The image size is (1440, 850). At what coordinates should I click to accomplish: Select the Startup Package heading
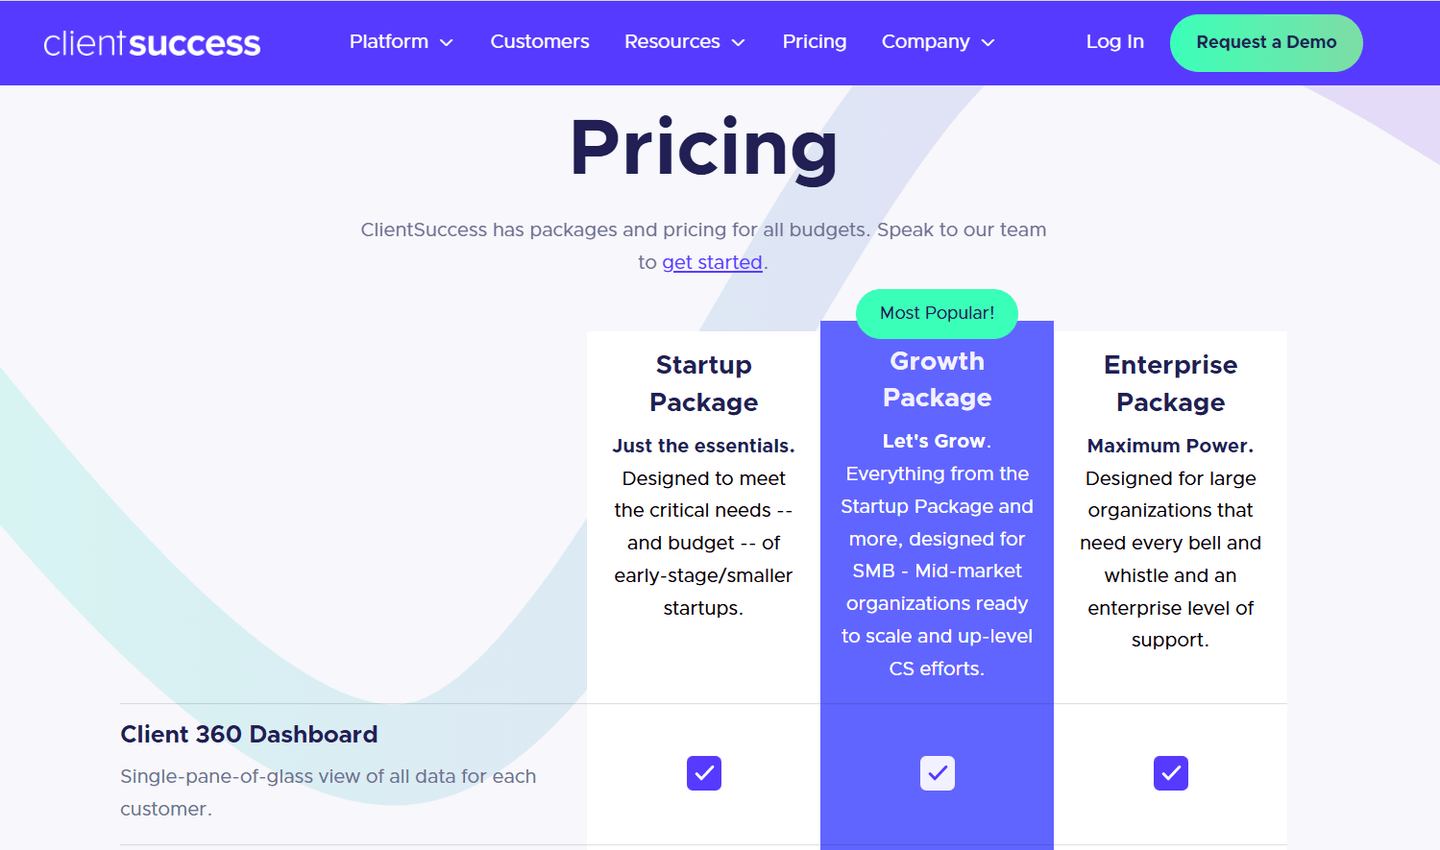click(x=704, y=383)
